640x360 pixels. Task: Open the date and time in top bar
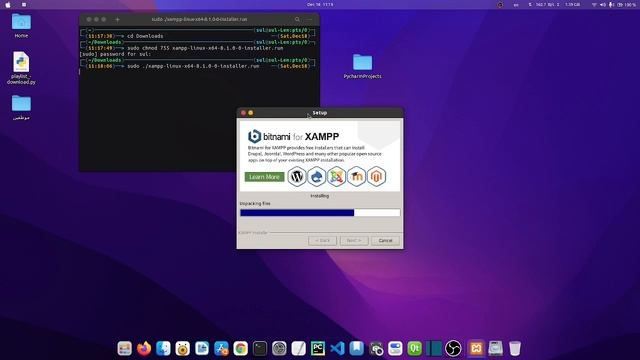point(320,4)
